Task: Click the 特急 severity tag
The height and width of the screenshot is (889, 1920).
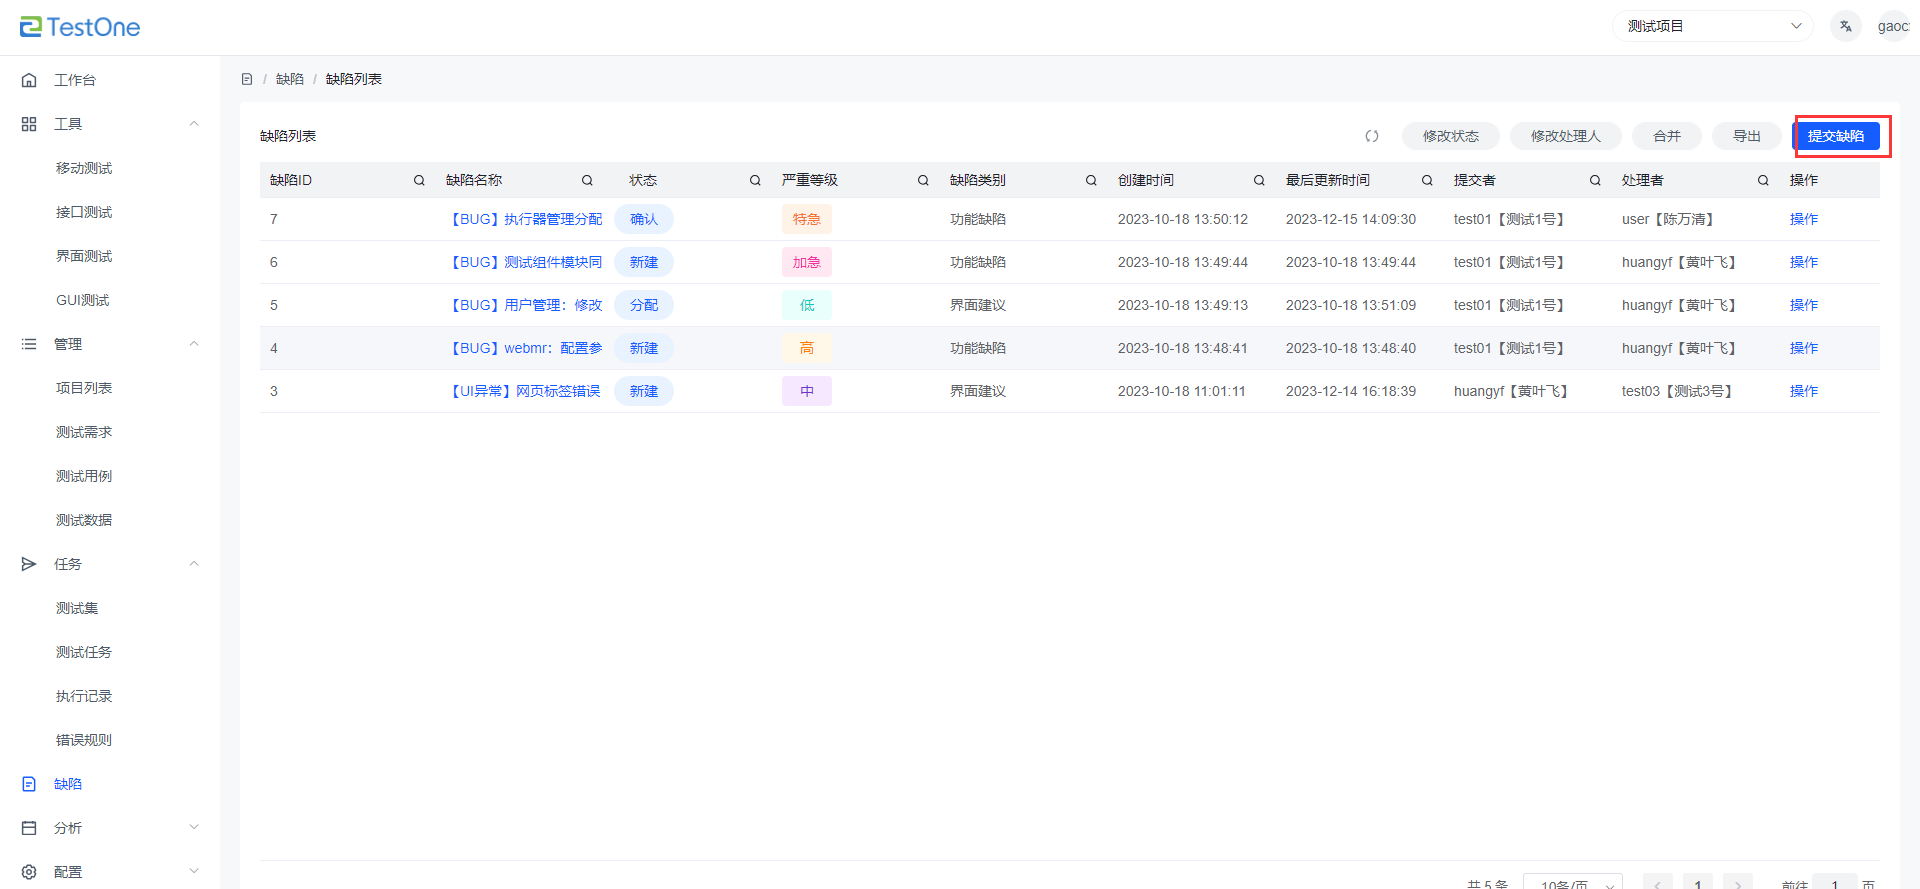Action: tap(806, 219)
